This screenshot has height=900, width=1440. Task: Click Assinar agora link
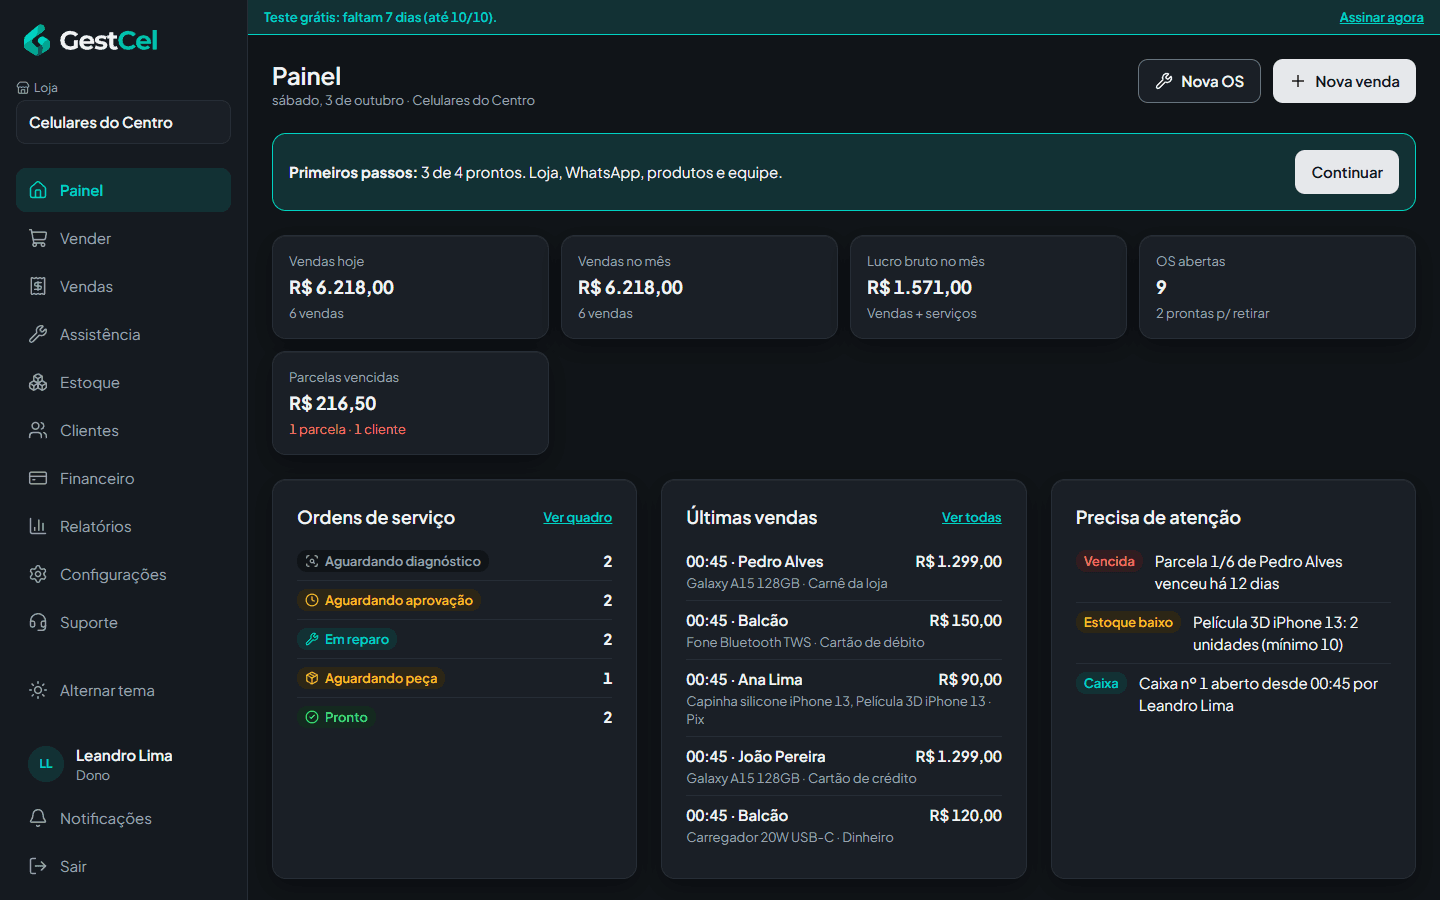(1381, 17)
